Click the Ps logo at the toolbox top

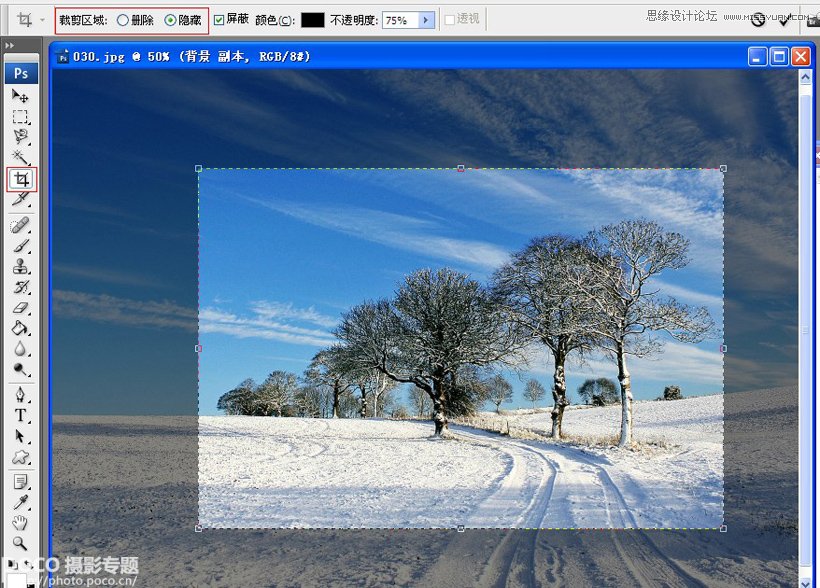pyautogui.click(x=20, y=72)
